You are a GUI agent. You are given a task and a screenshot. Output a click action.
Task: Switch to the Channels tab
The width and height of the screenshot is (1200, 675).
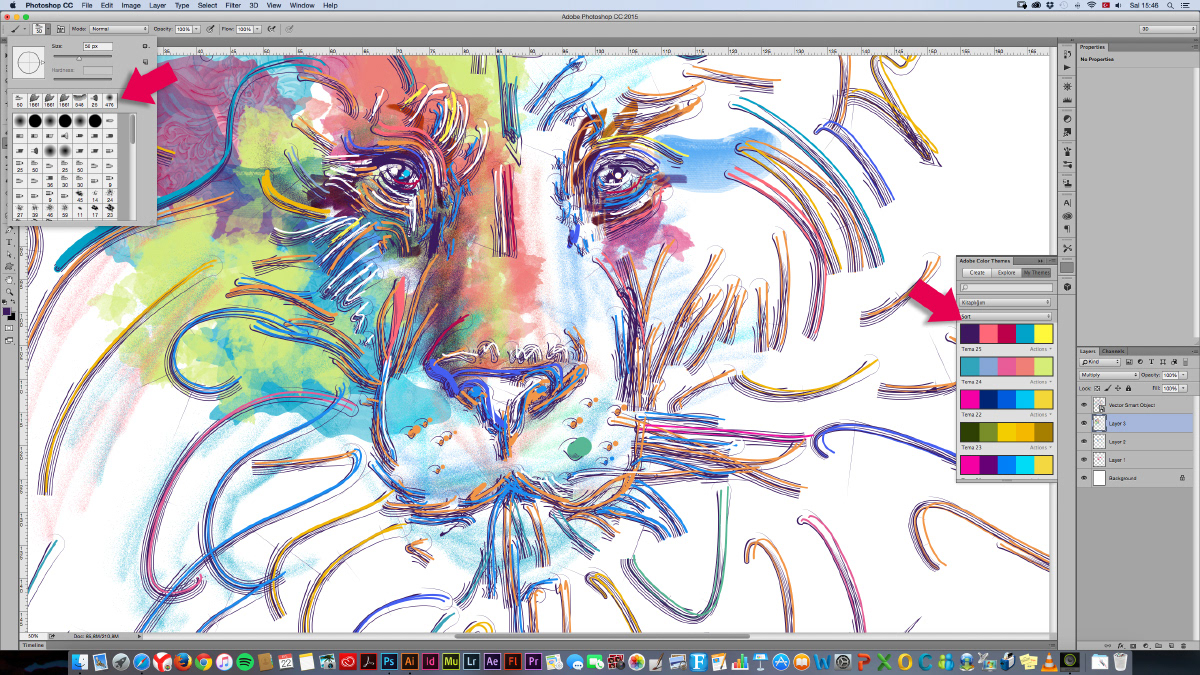coord(1113,351)
